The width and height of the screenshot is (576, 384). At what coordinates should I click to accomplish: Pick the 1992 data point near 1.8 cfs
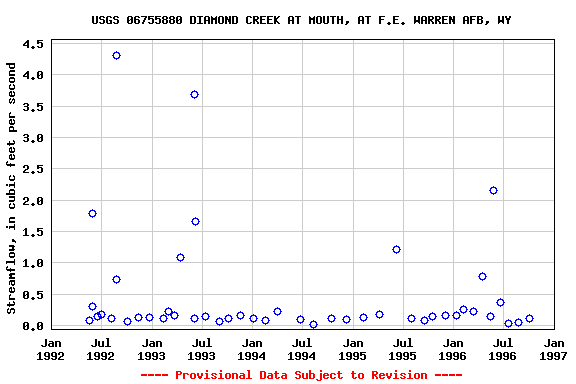coord(93,213)
